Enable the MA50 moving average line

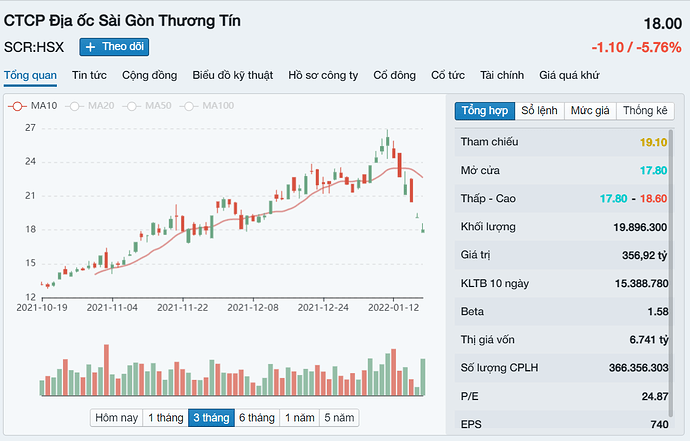150,106
